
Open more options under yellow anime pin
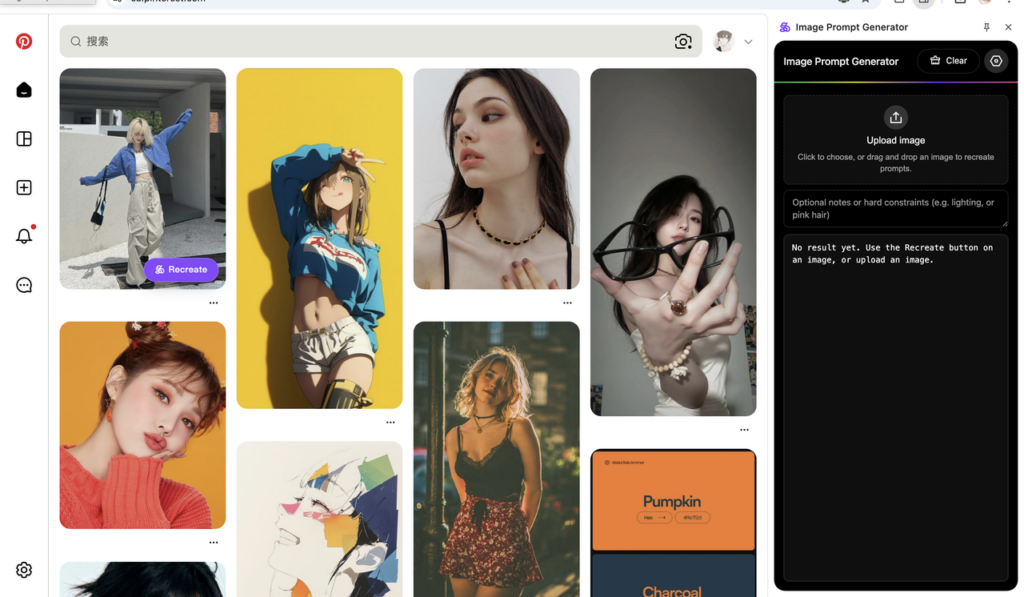point(391,423)
